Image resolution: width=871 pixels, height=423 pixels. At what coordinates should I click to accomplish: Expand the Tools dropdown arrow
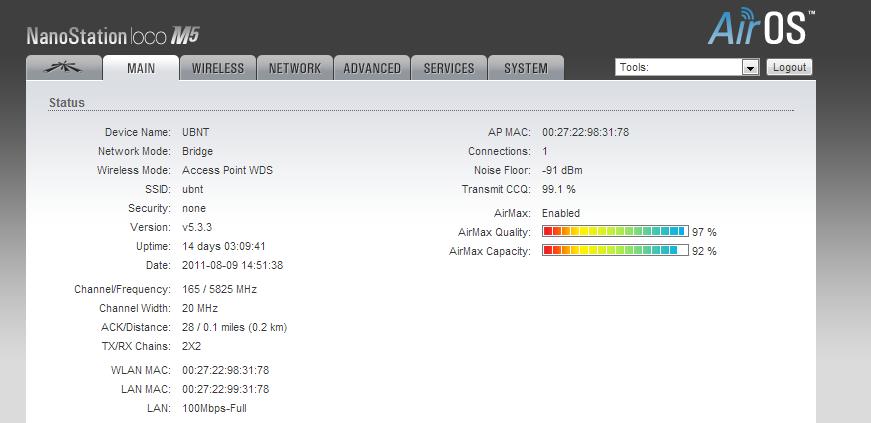coord(750,68)
